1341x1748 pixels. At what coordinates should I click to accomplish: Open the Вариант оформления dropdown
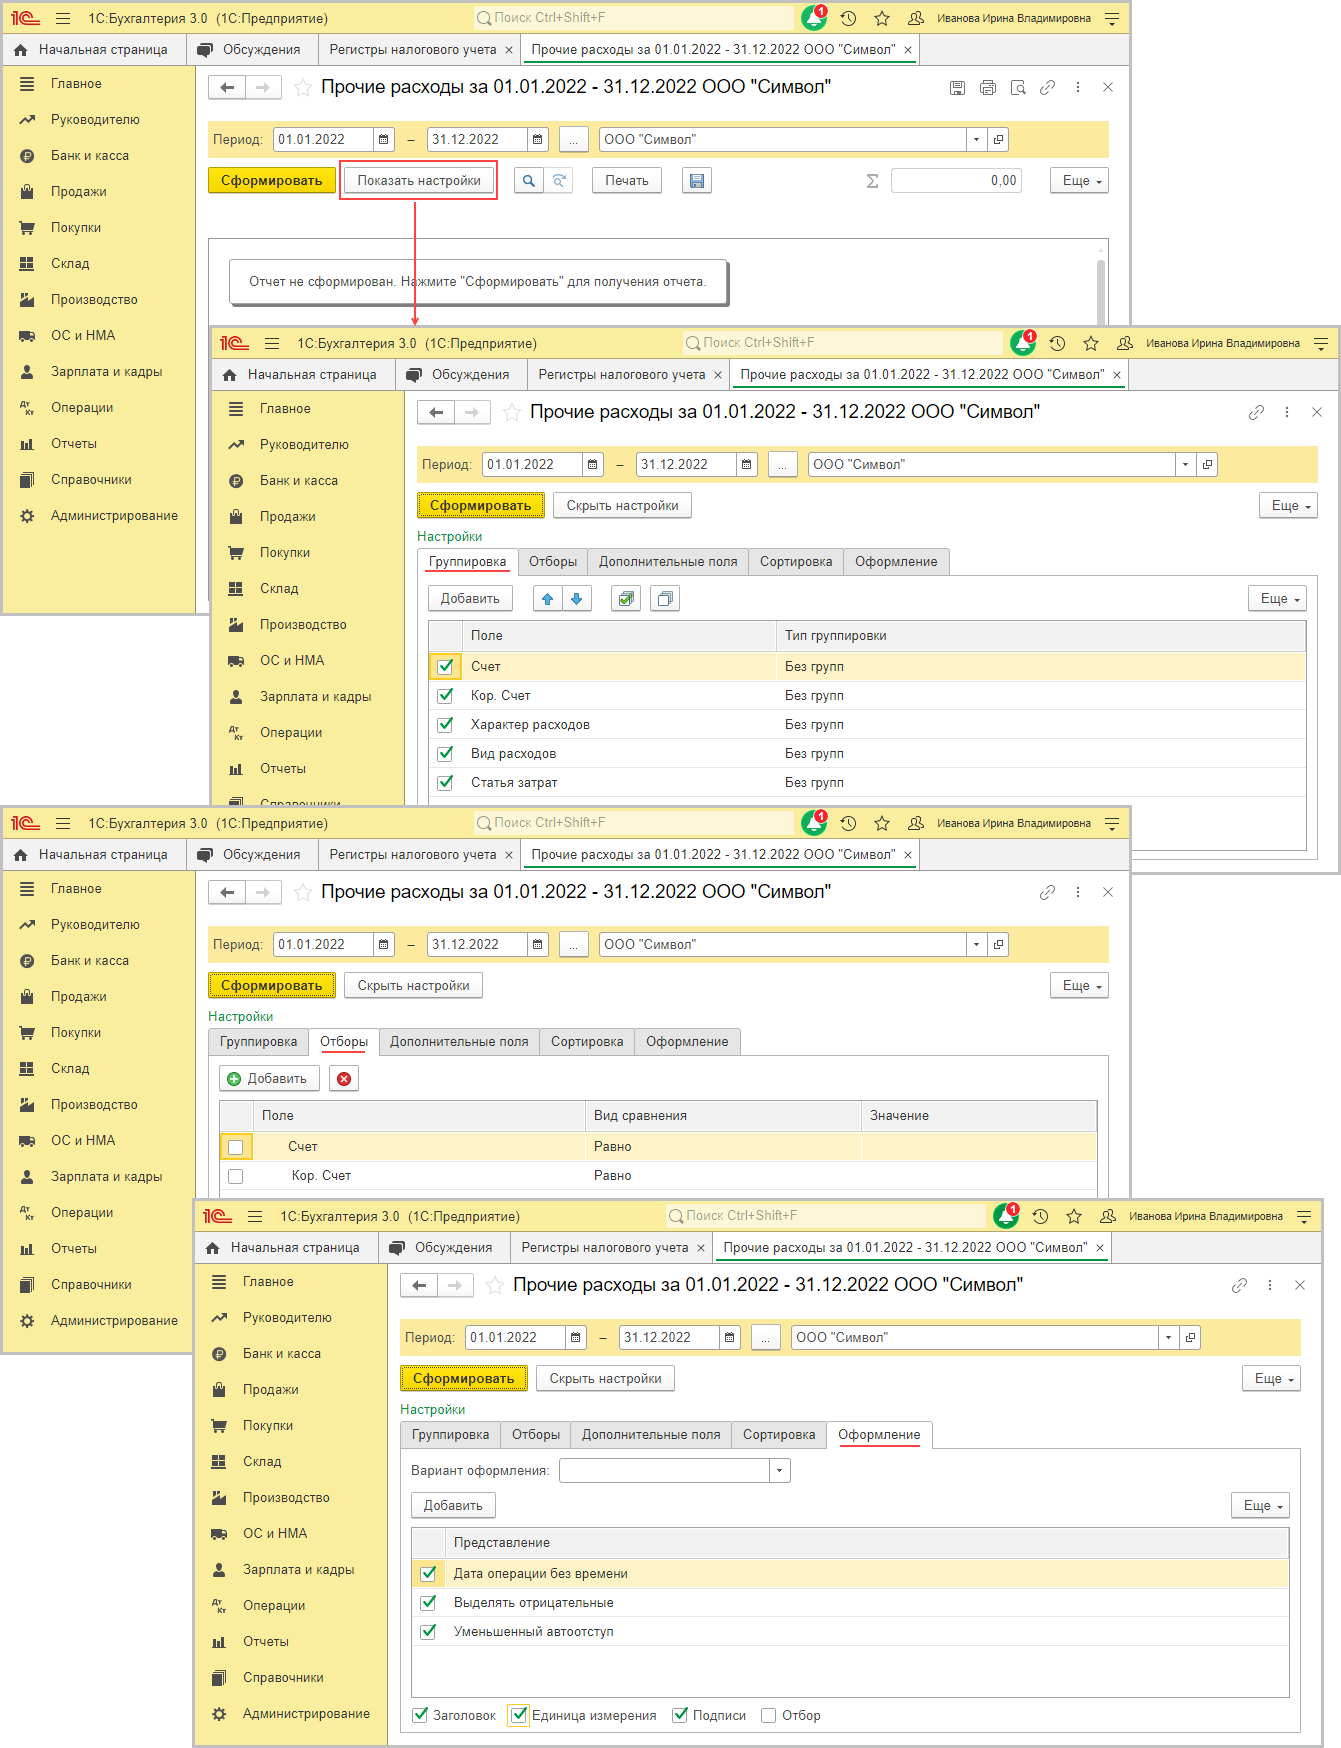(780, 1471)
